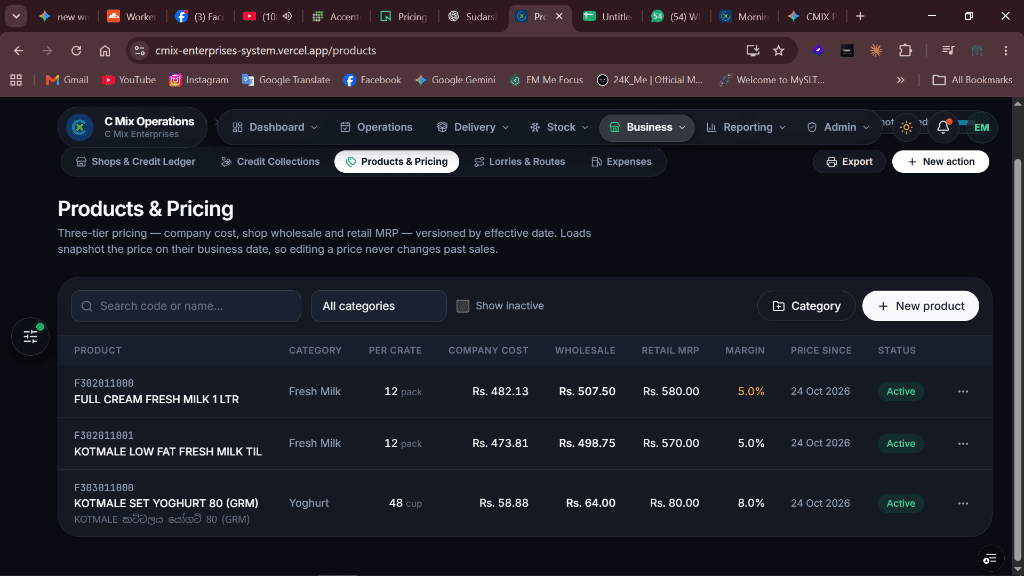Screen dimensions: 1024x576
Task: Switch to Expenses tab
Action: (x=621, y=162)
